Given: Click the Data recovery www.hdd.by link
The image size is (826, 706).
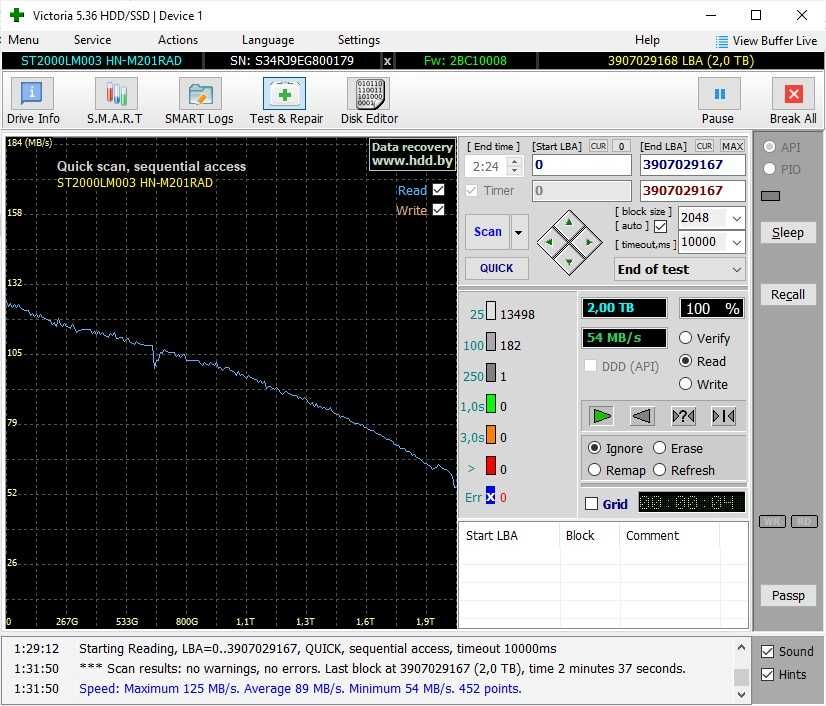Looking at the screenshot, I should [x=412, y=154].
